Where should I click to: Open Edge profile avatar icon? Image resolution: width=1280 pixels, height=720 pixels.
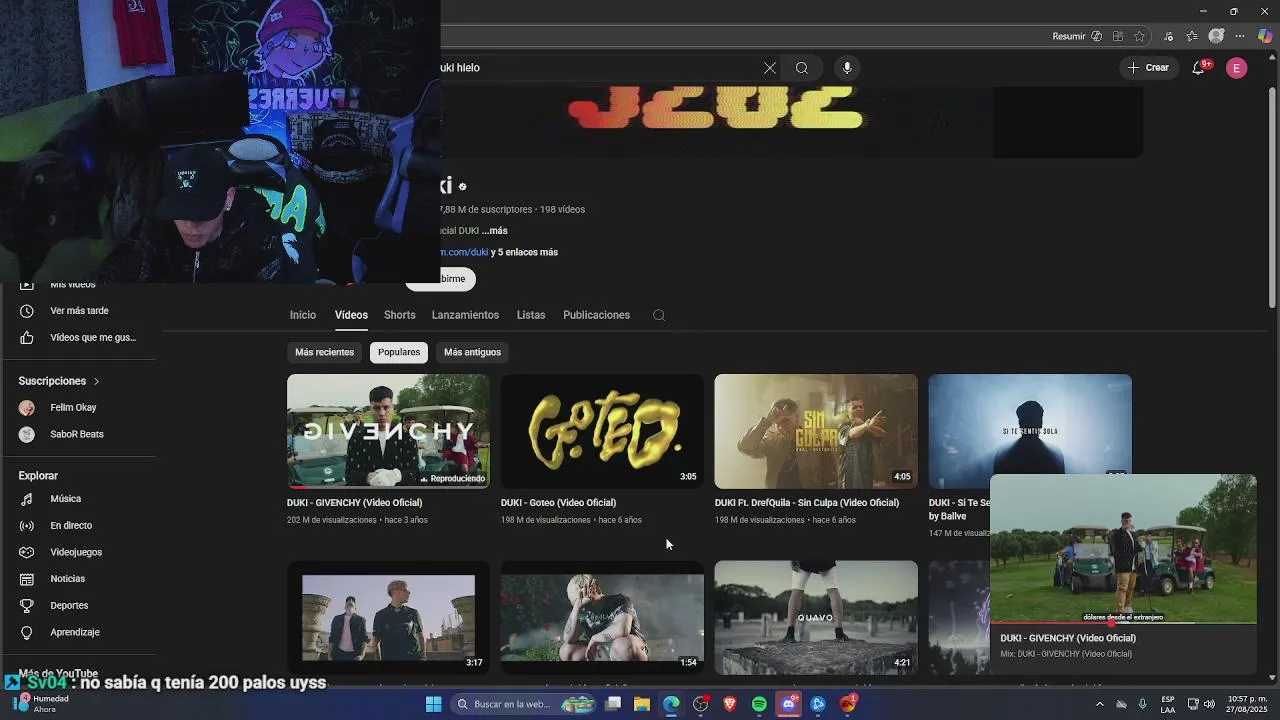pyautogui.click(x=1216, y=36)
